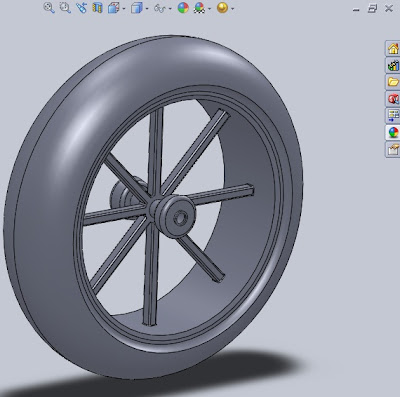400x397 pixels.
Task: Click the Display Style cube icon
Action: 137,8
